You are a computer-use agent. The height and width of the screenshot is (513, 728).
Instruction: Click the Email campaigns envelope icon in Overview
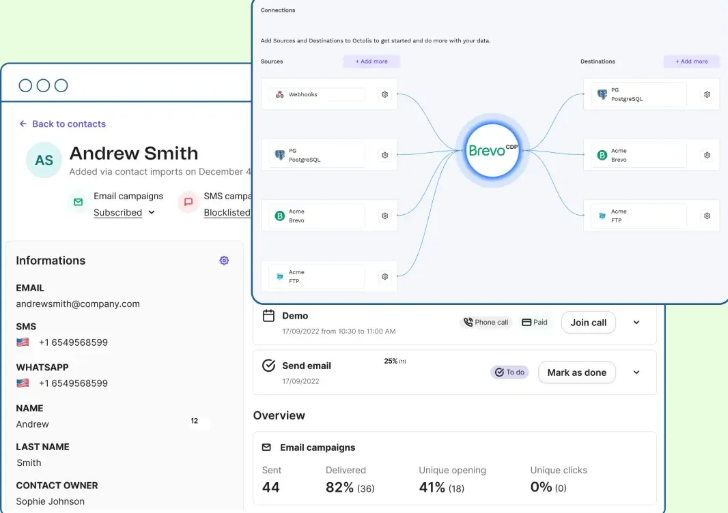pos(266,448)
